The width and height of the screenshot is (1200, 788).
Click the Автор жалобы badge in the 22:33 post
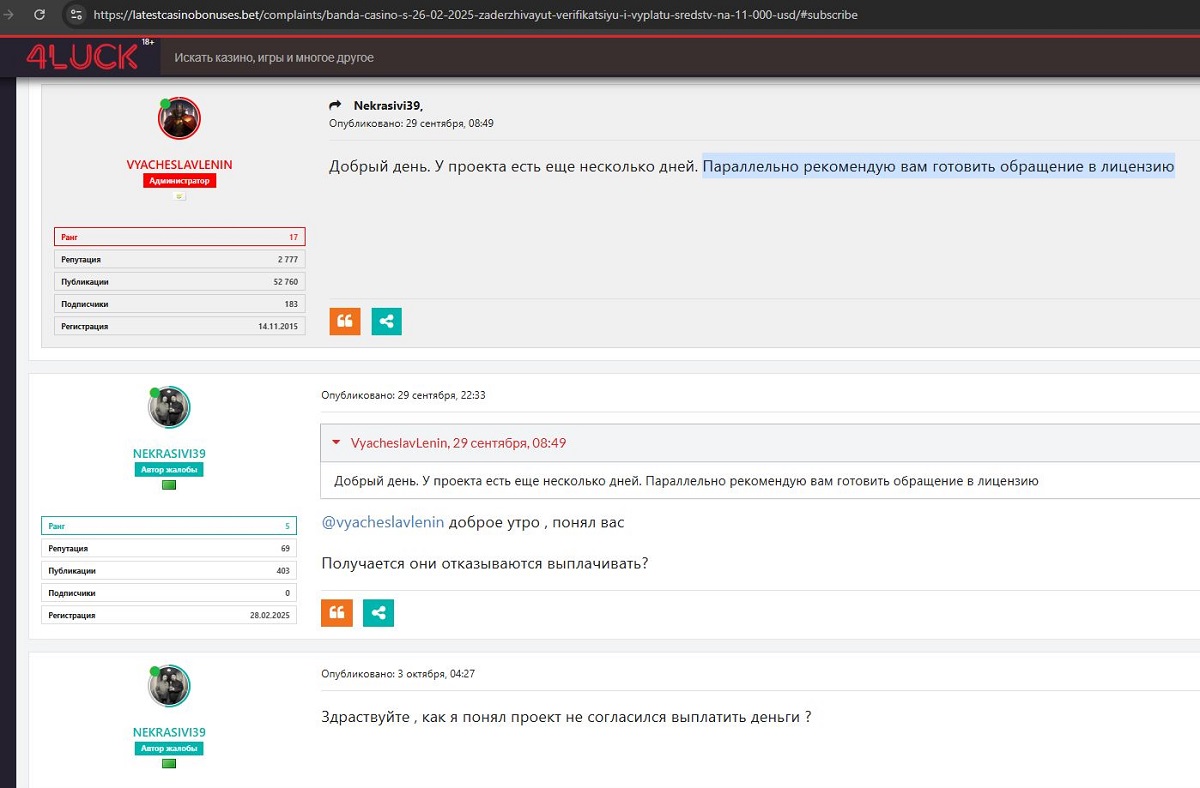[169, 469]
